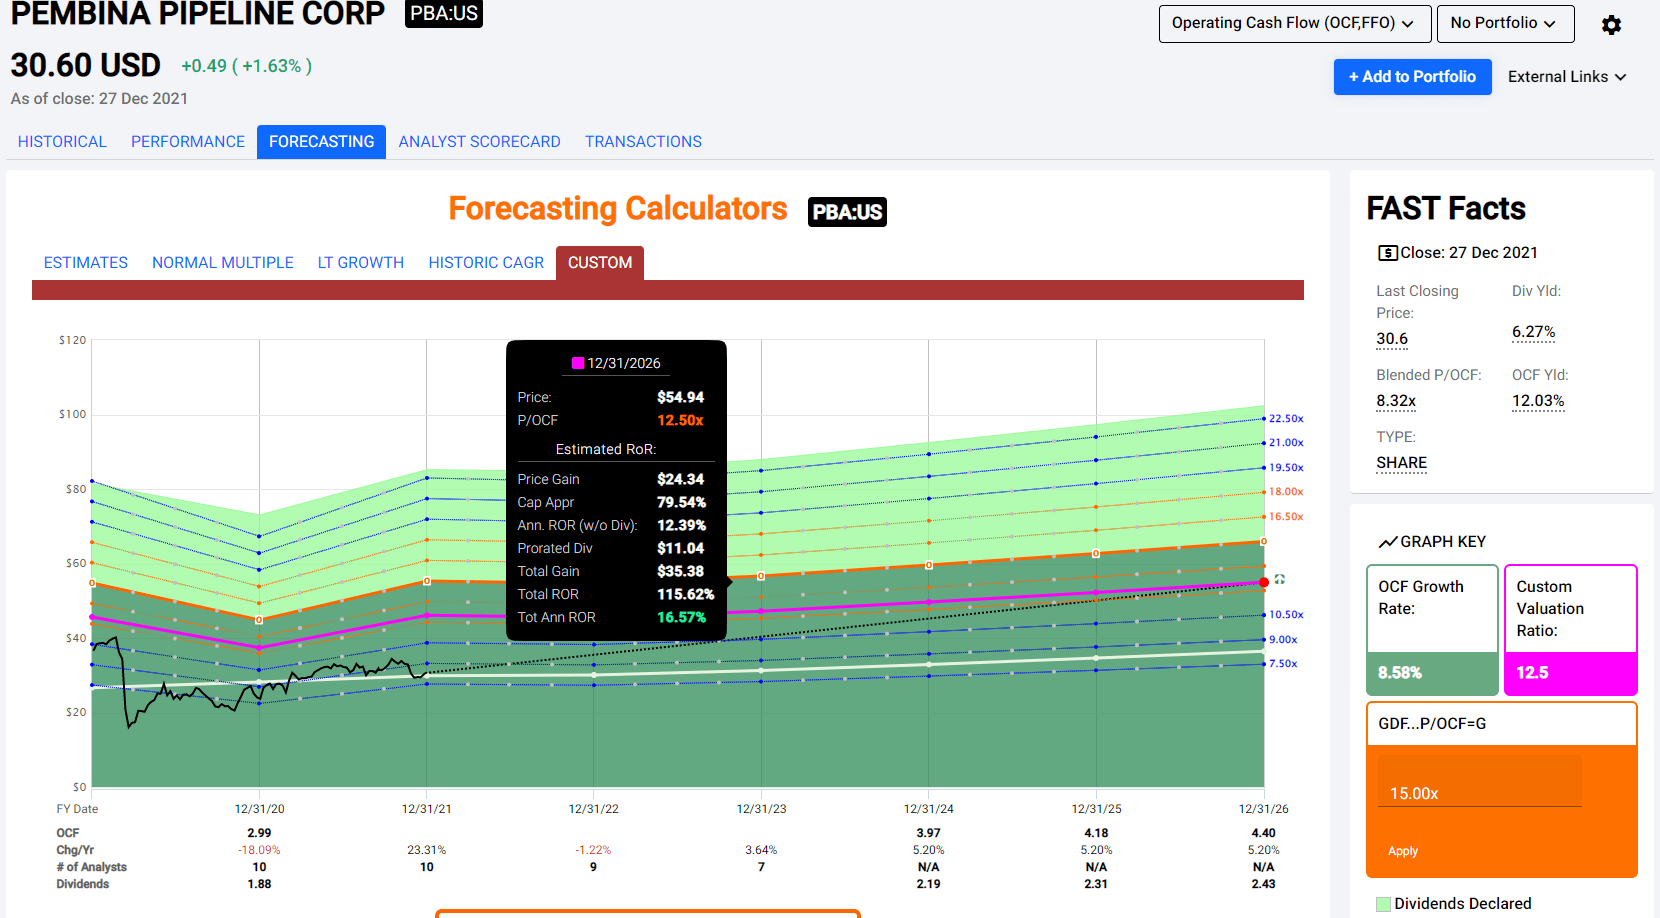
Task: Click the Graph Key trend line icon
Action: [x=1388, y=542]
